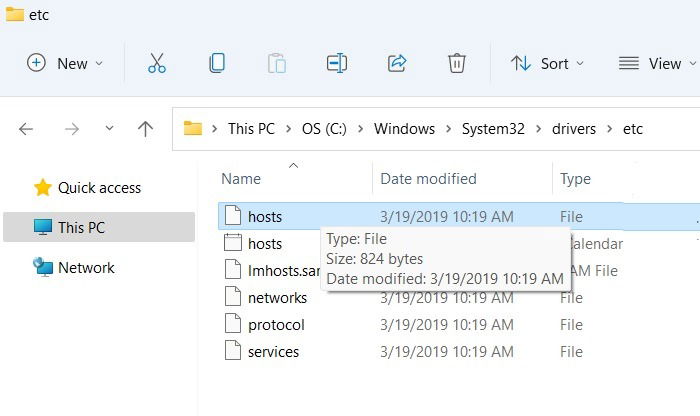The image size is (700, 416).
Task: Go back with the left arrow
Action: point(26,129)
